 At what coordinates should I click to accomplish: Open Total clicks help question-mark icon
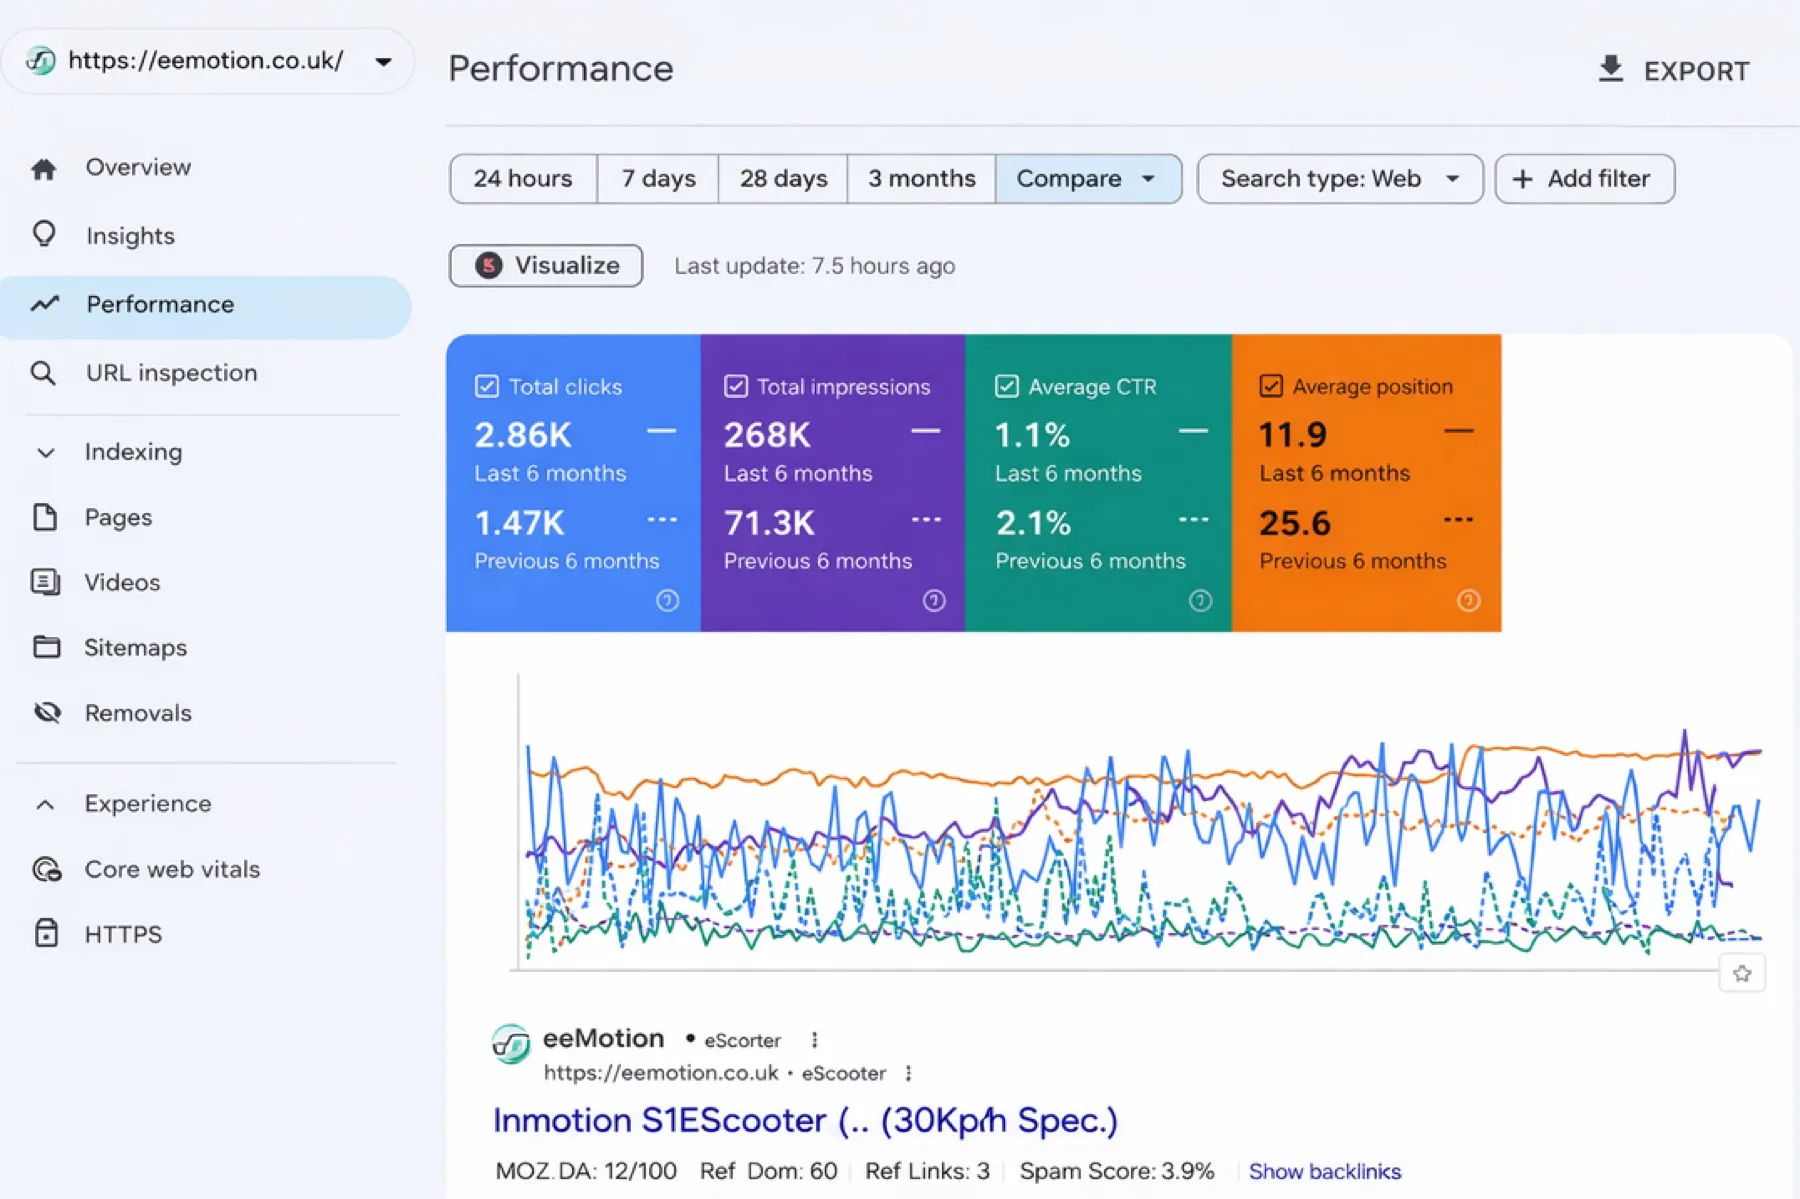tap(667, 600)
